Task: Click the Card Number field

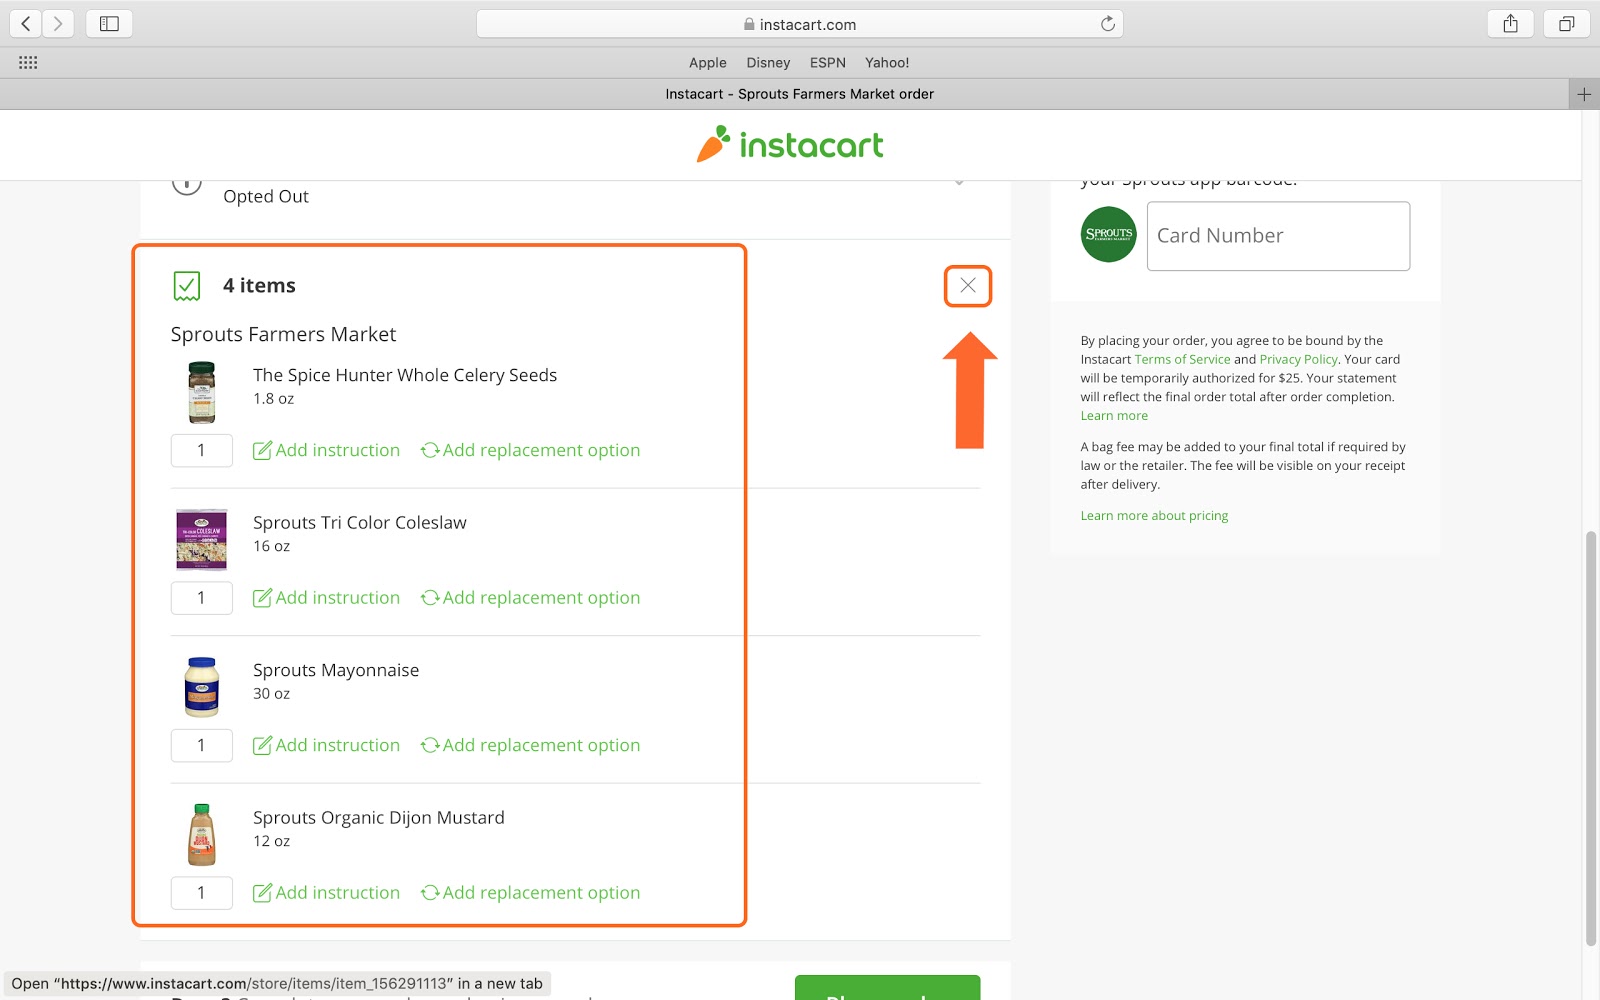Action: coord(1278,236)
